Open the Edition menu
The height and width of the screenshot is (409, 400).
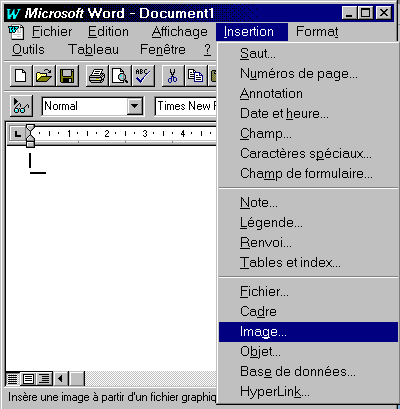(x=108, y=32)
